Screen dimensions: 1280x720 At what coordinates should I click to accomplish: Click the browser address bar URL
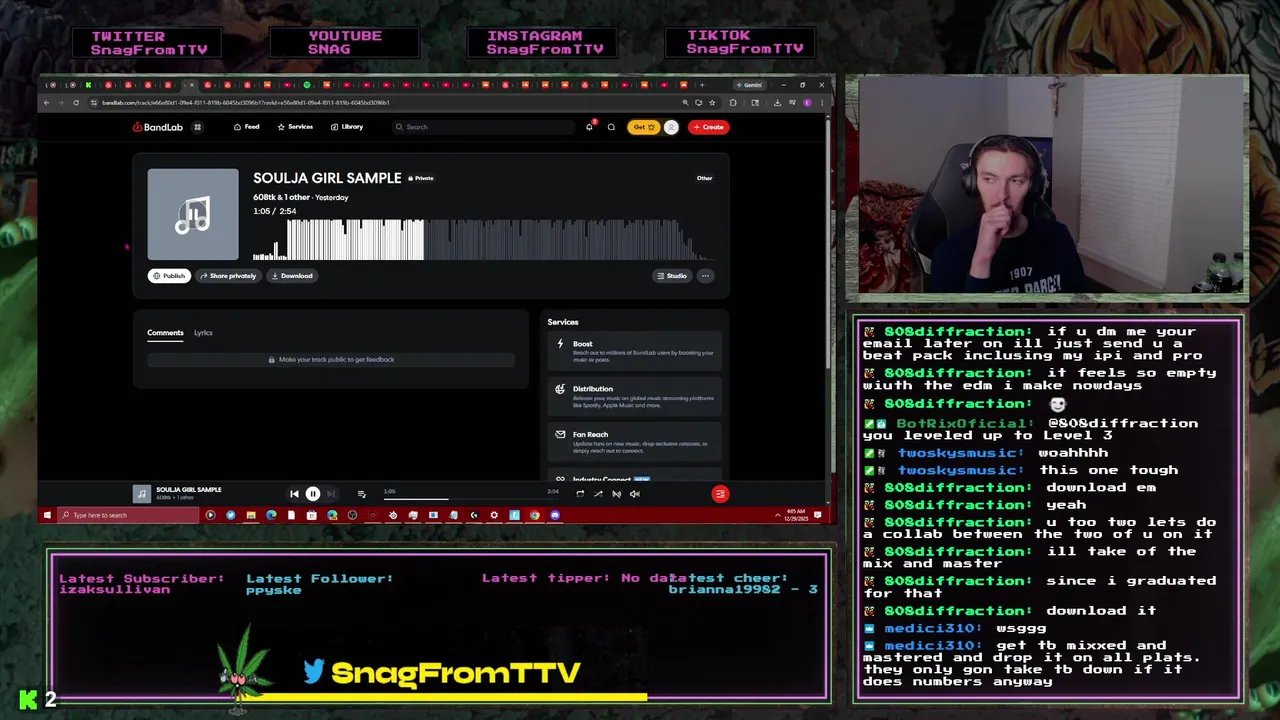tap(245, 102)
